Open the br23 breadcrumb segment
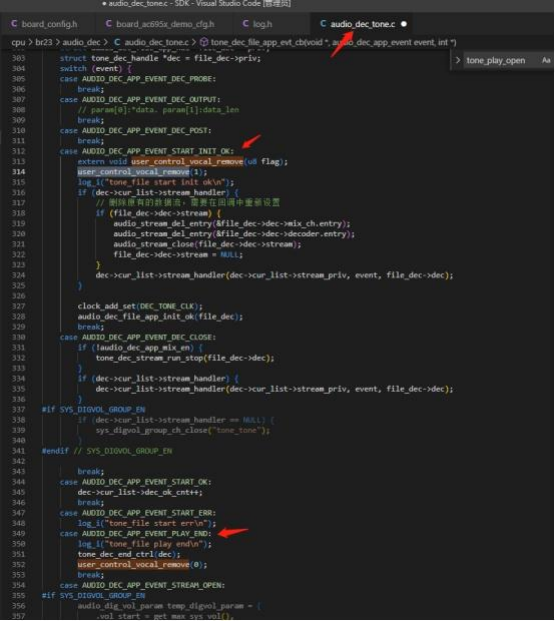The image size is (555, 621). pyautogui.click(x=44, y=42)
